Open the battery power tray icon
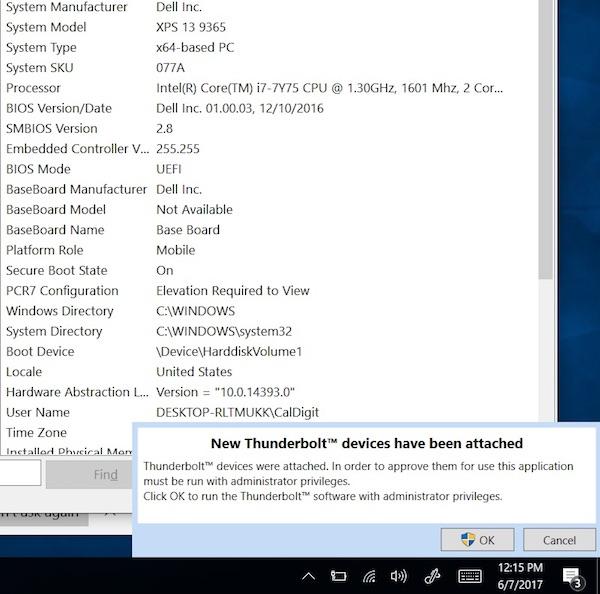This screenshot has height=594, width=600. point(338,576)
